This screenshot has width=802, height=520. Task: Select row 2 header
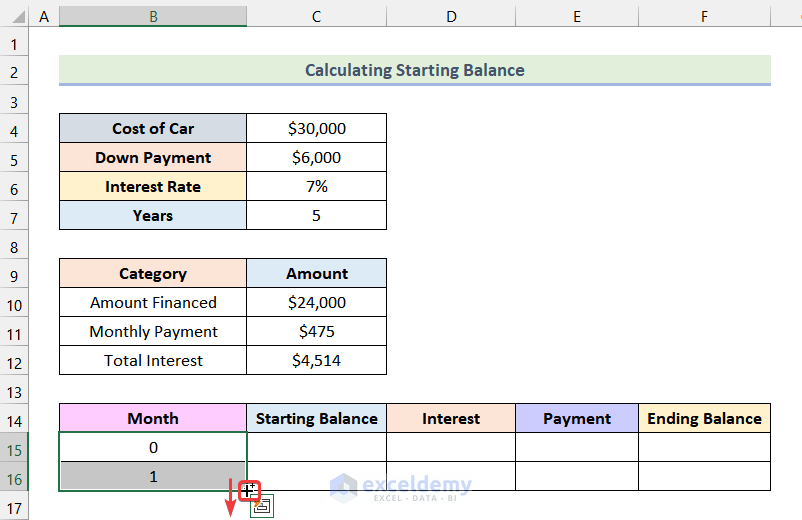14,72
